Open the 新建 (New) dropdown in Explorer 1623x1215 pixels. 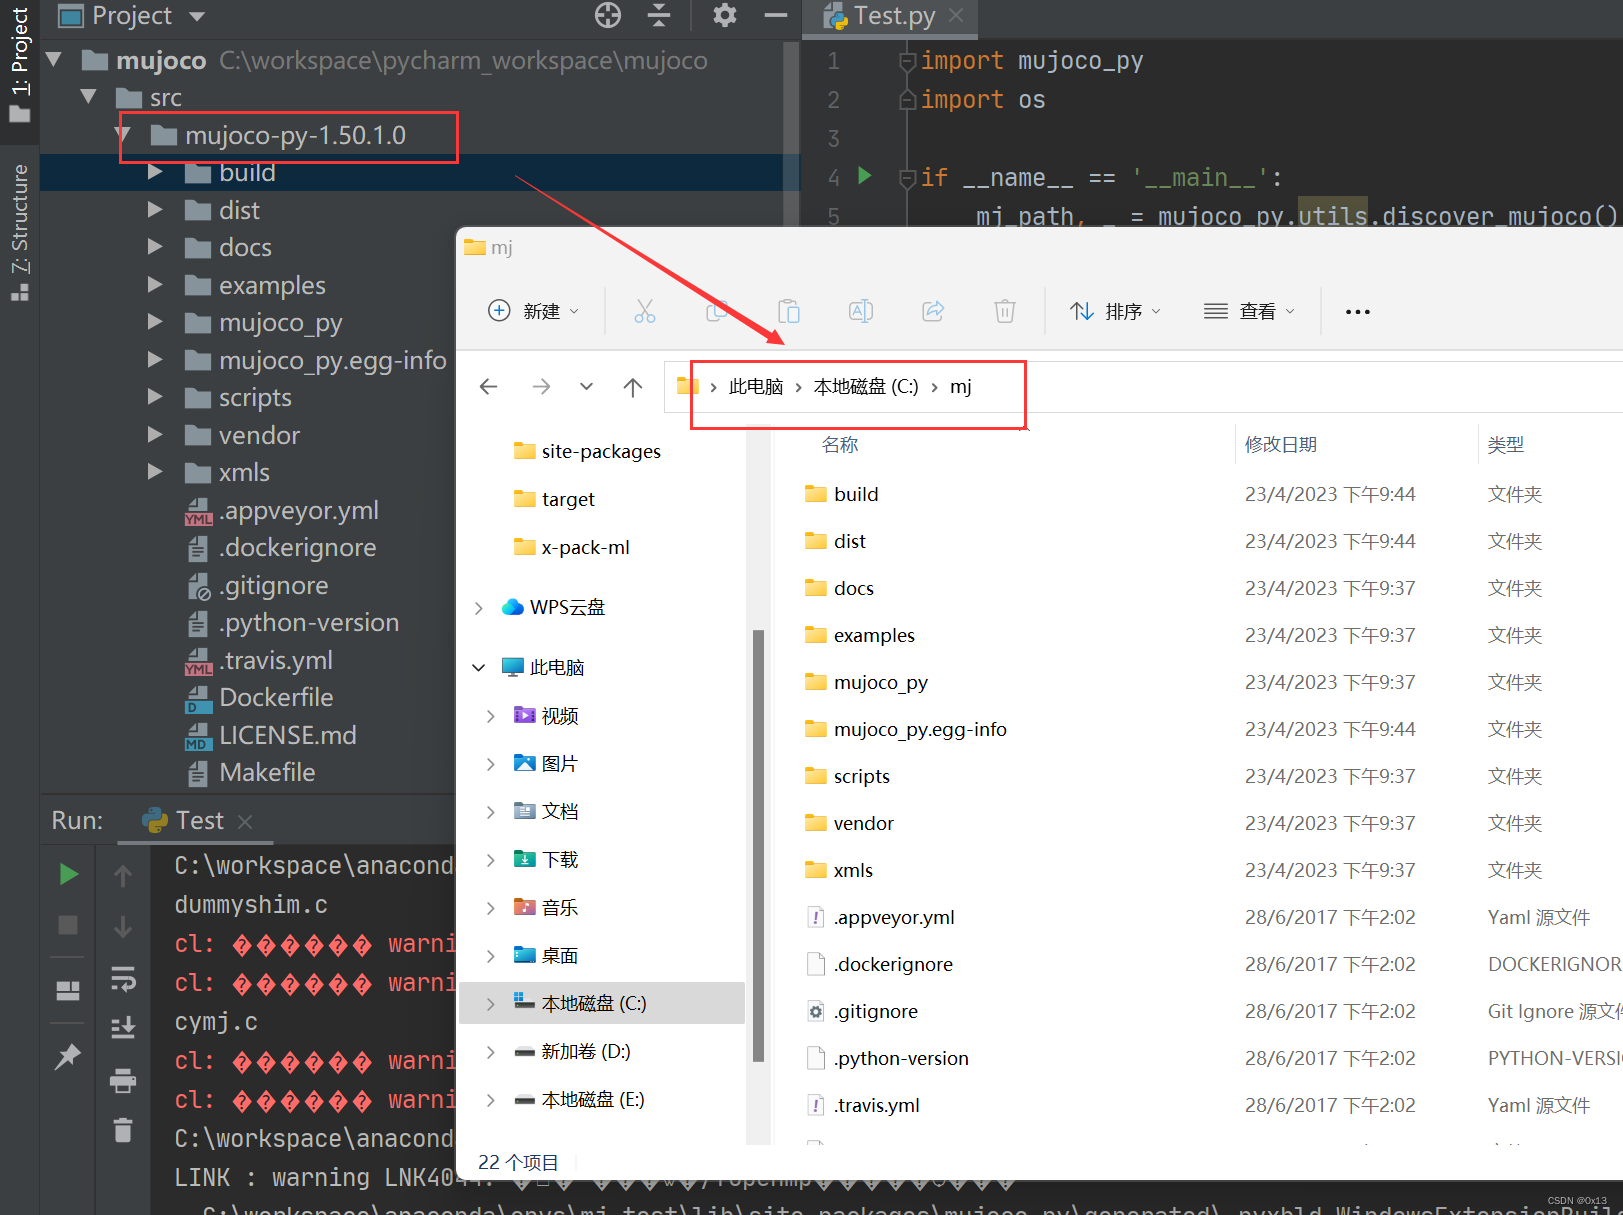coord(534,311)
